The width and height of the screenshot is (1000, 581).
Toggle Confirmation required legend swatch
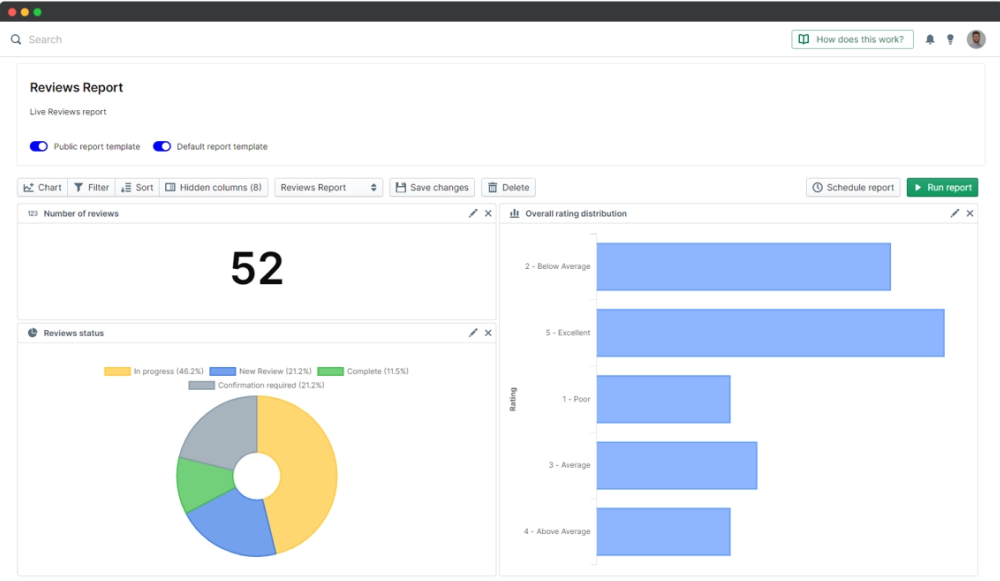[x=202, y=385]
